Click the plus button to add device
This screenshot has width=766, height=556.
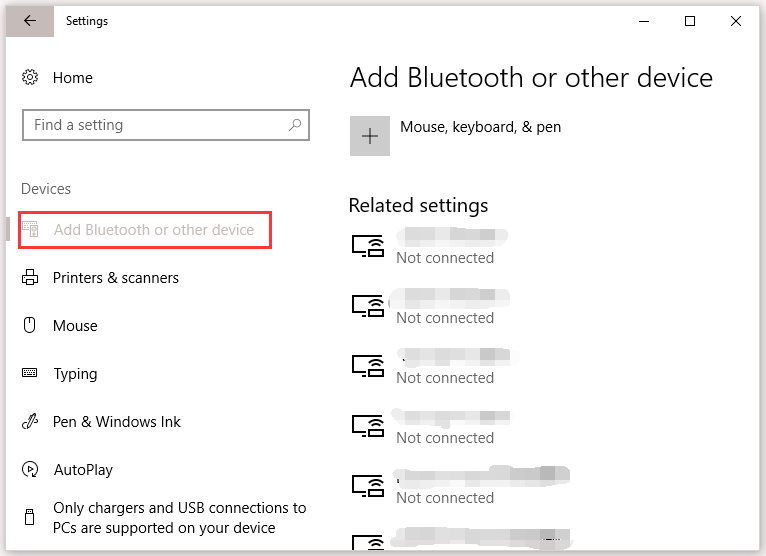click(370, 136)
